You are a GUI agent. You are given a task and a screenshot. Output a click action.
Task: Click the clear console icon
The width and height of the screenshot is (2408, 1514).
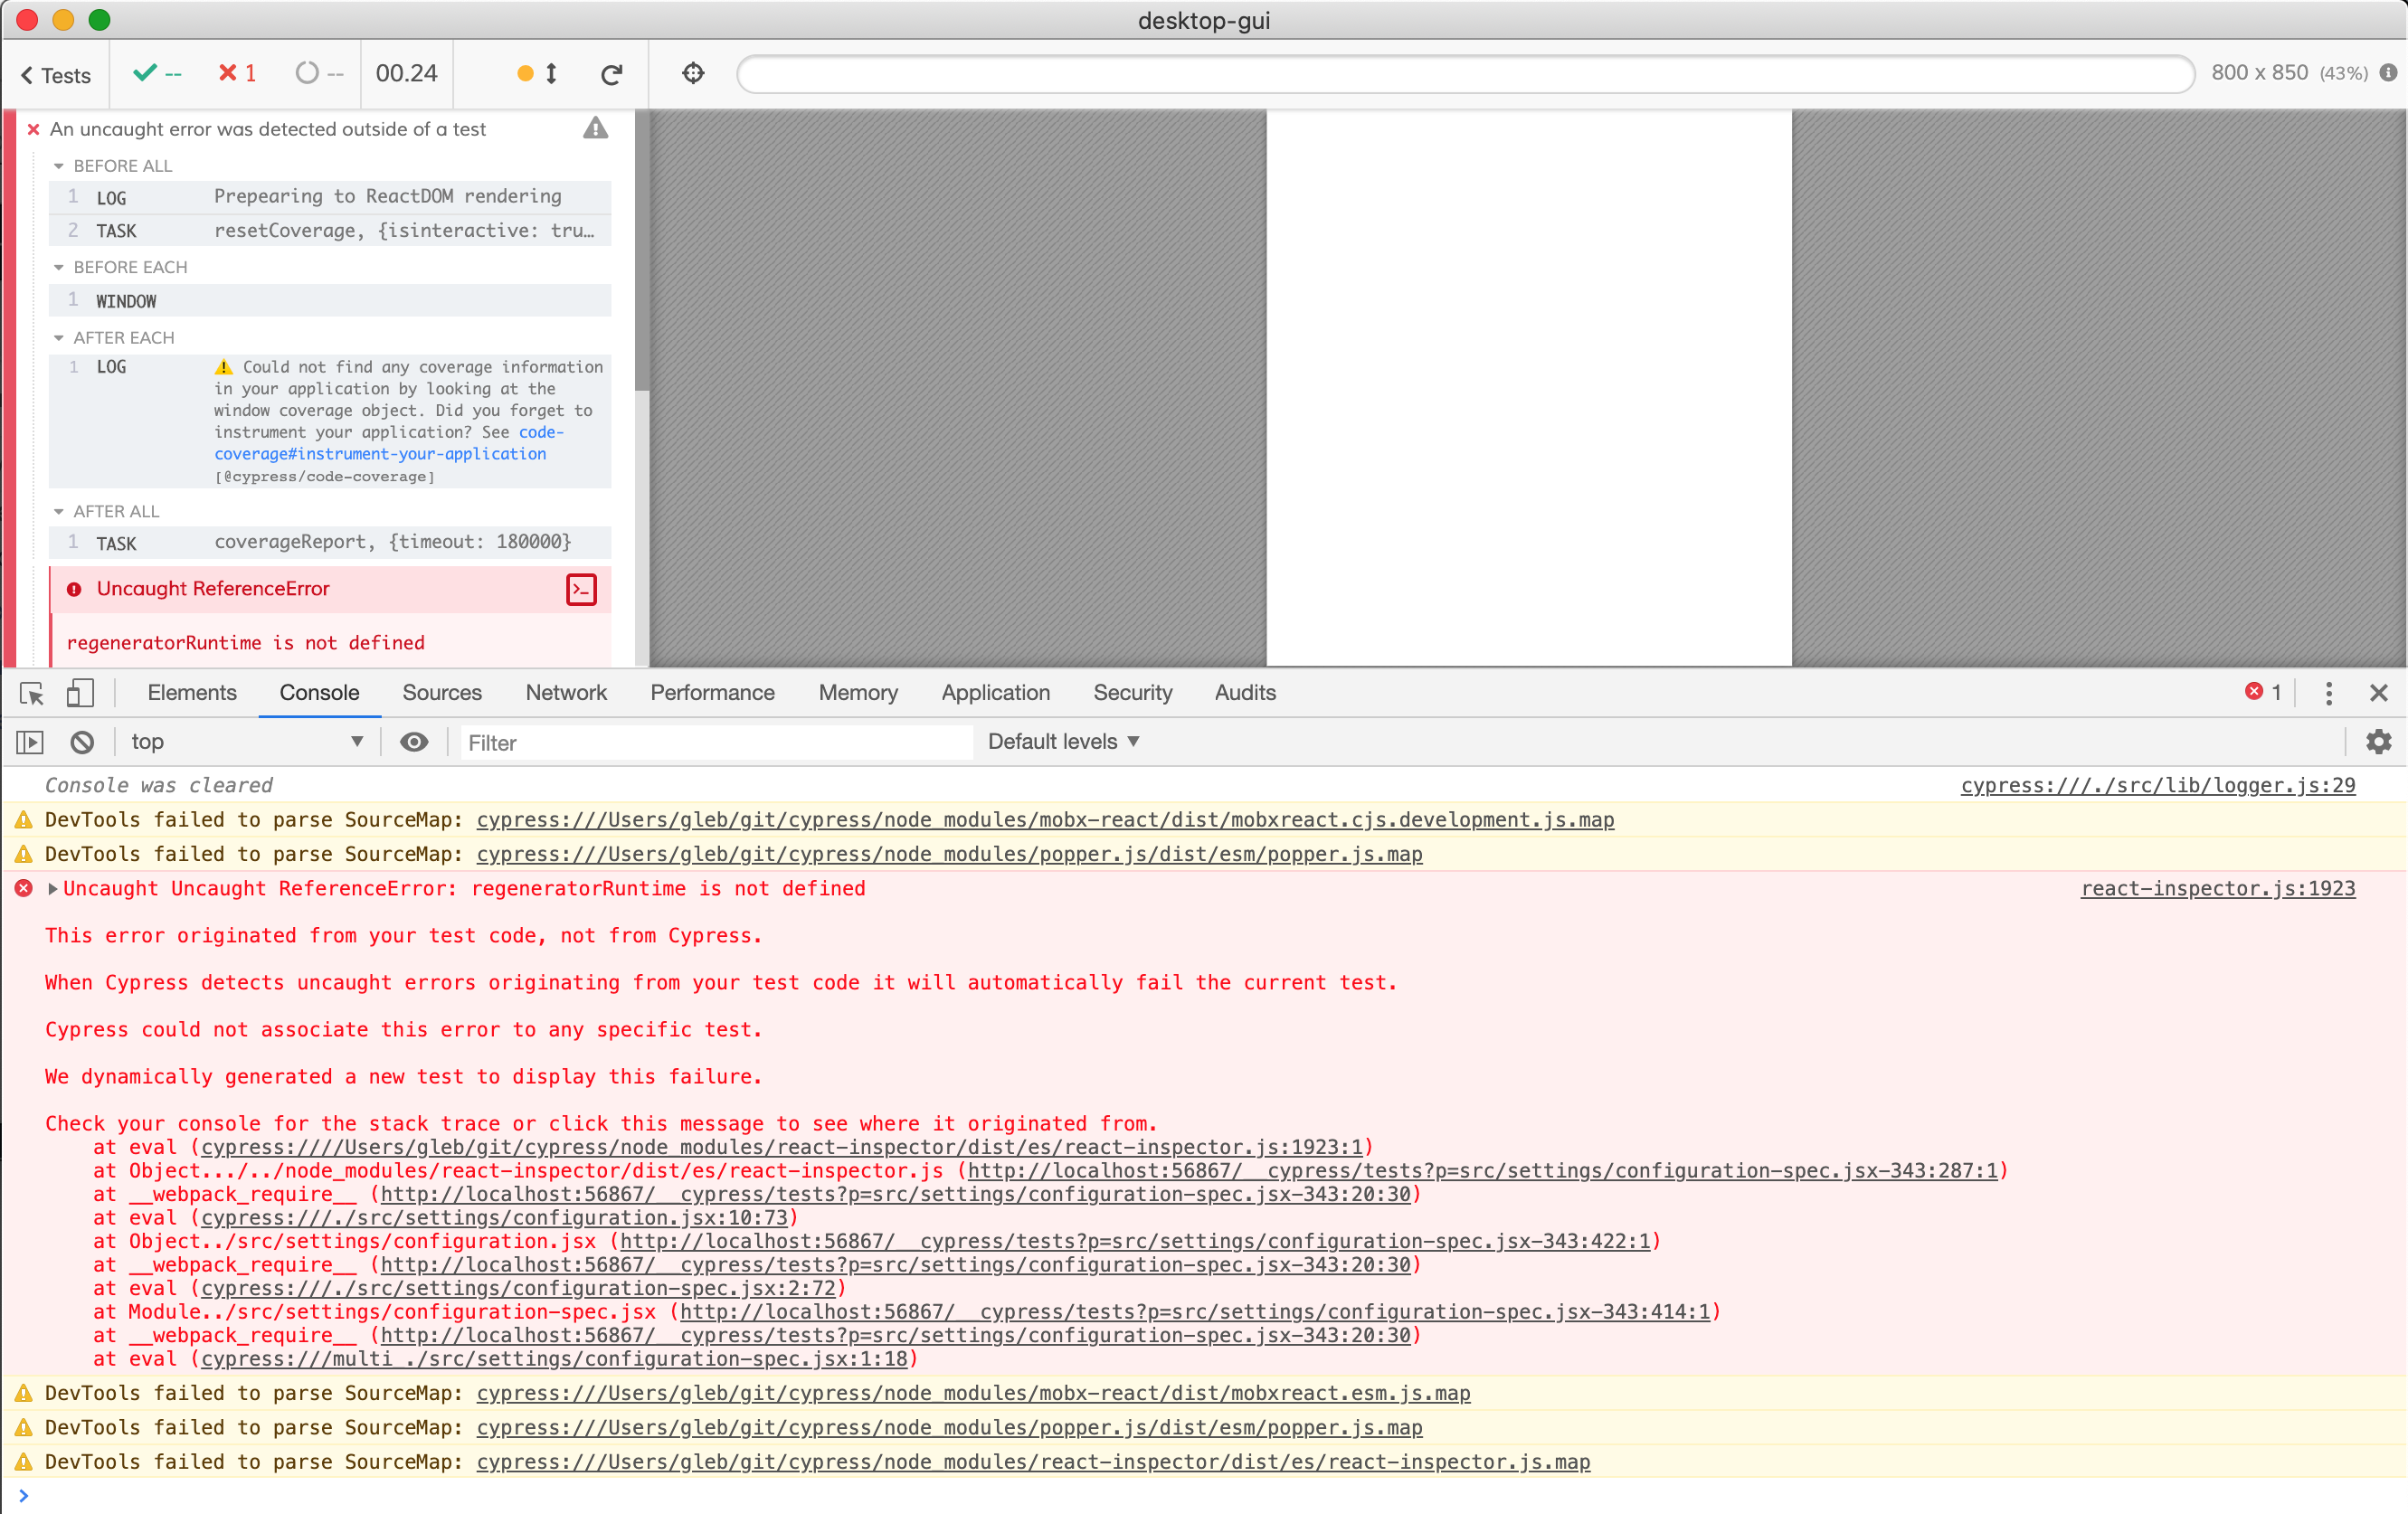[82, 742]
